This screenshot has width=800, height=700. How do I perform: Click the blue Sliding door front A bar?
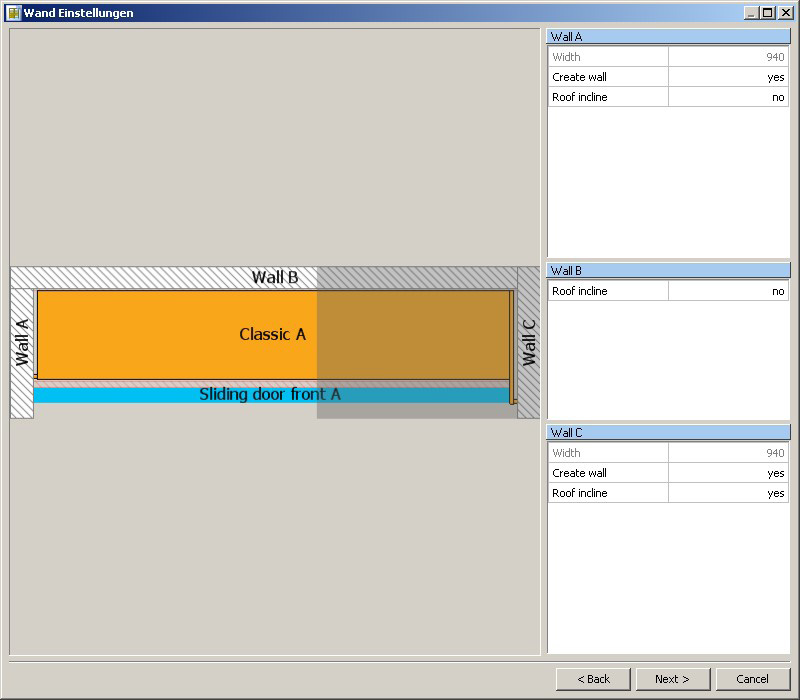(x=270, y=395)
